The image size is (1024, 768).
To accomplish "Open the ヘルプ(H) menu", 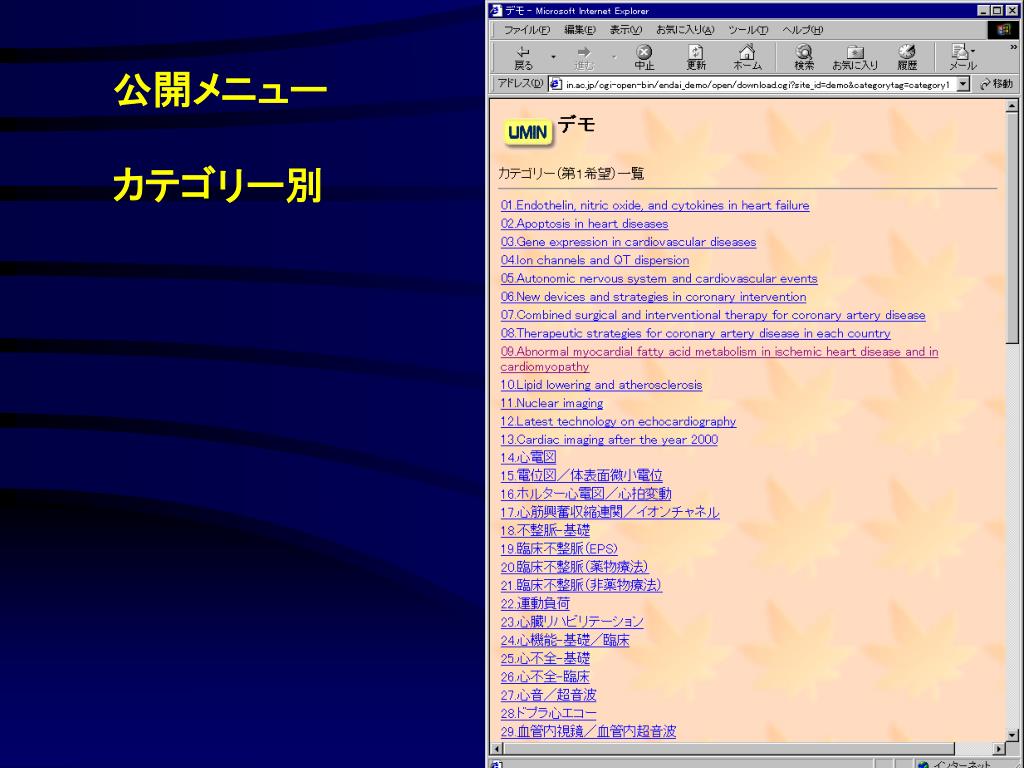I will (803, 30).
